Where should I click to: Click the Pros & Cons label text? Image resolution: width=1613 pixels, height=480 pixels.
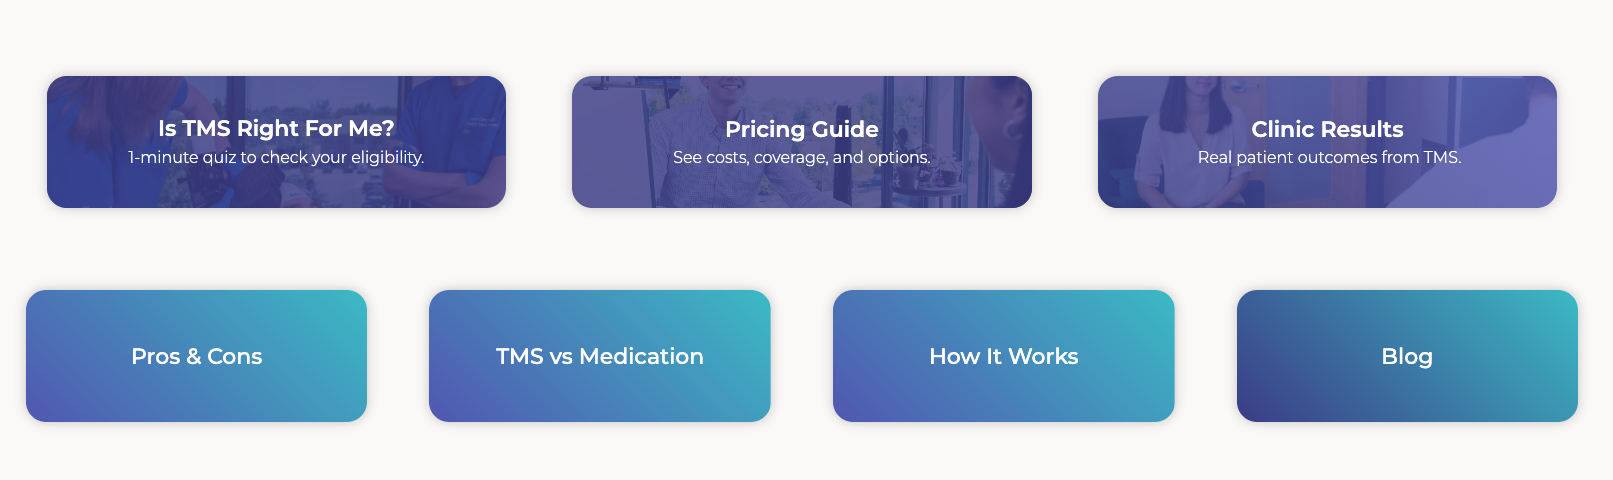pyautogui.click(x=197, y=356)
